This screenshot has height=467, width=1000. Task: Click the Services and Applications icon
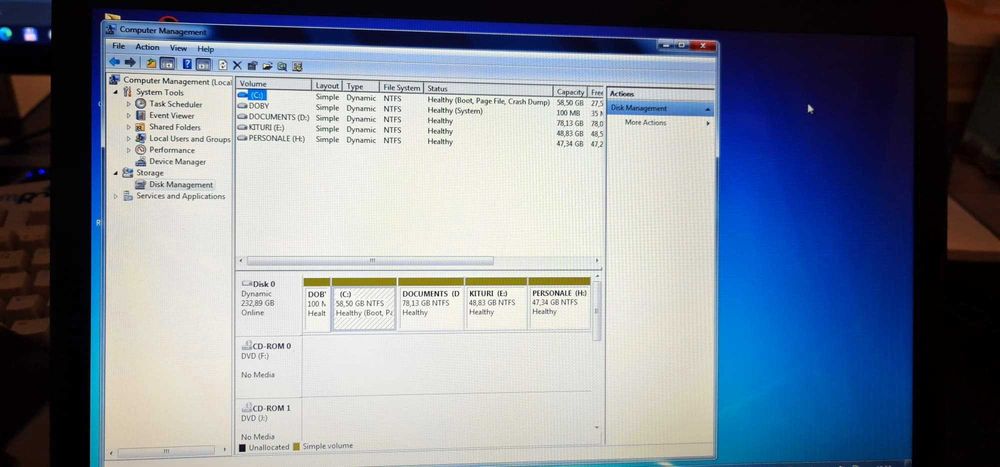tap(128, 196)
